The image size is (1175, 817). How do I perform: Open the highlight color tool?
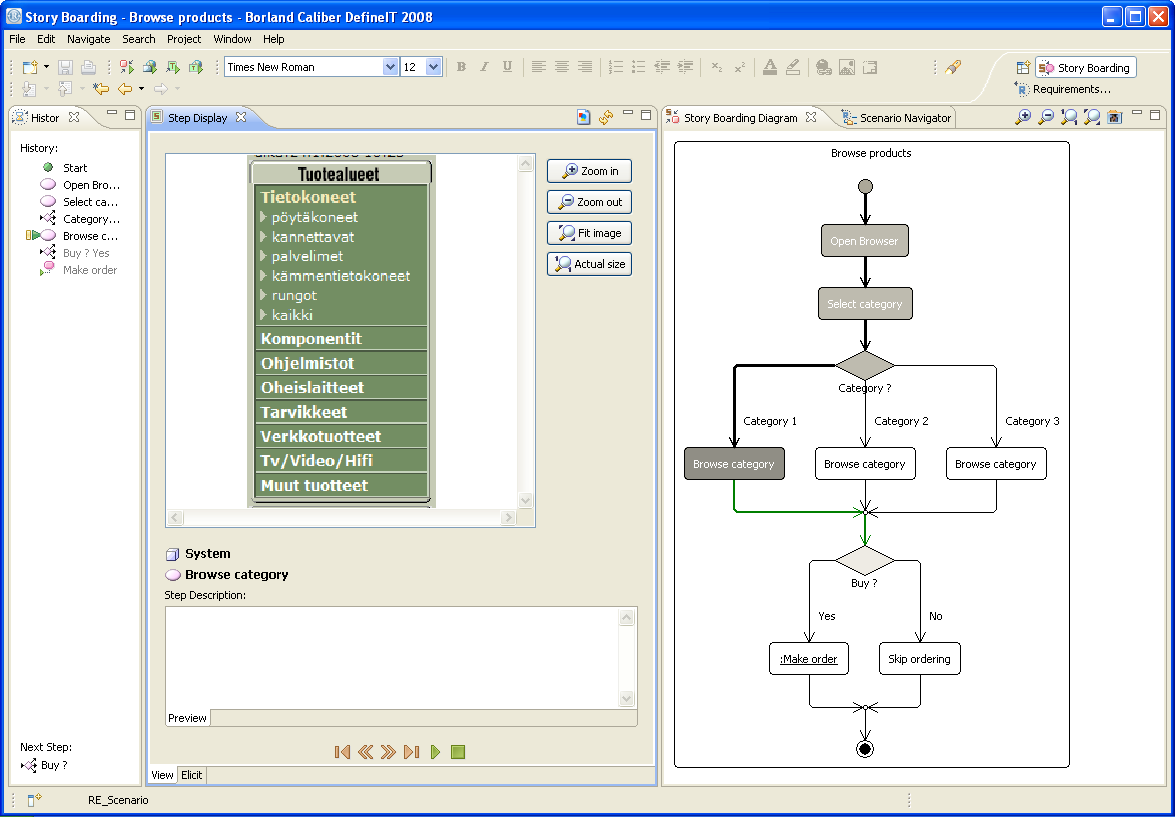[x=793, y=67]
